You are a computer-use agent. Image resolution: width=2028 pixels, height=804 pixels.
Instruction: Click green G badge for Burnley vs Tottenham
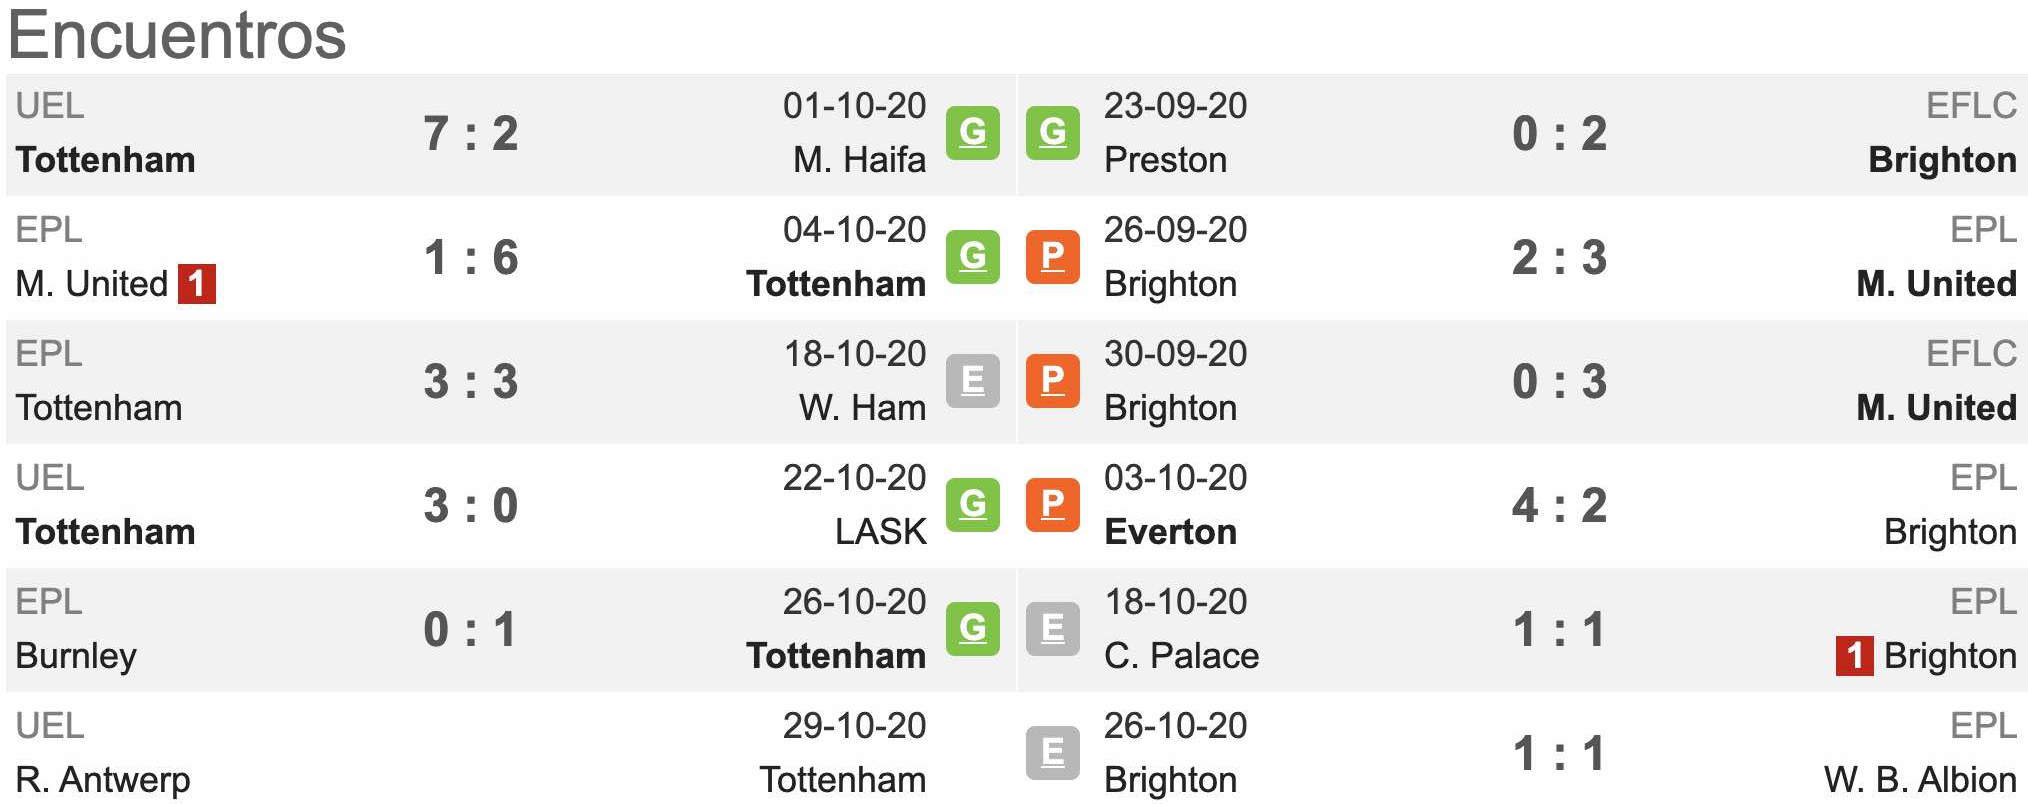[x=972, y=629]
